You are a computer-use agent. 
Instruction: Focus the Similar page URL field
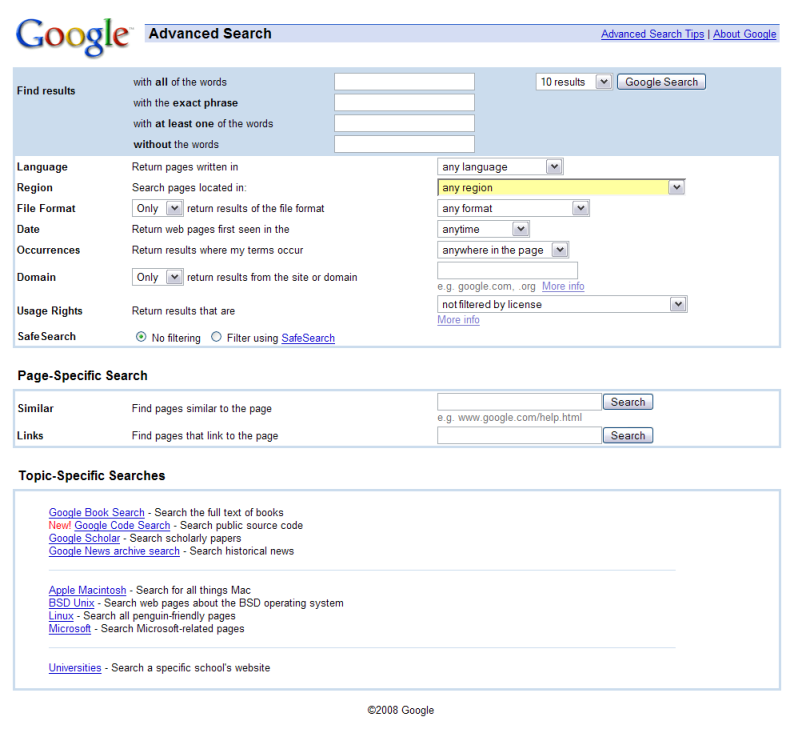[x=519, y=402]
